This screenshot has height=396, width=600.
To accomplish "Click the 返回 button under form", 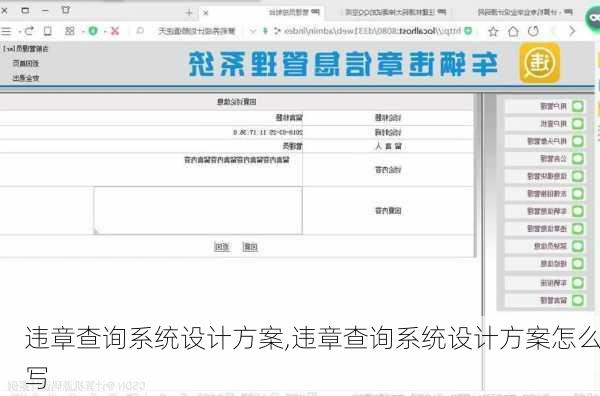I will click(x=222, y=247).
